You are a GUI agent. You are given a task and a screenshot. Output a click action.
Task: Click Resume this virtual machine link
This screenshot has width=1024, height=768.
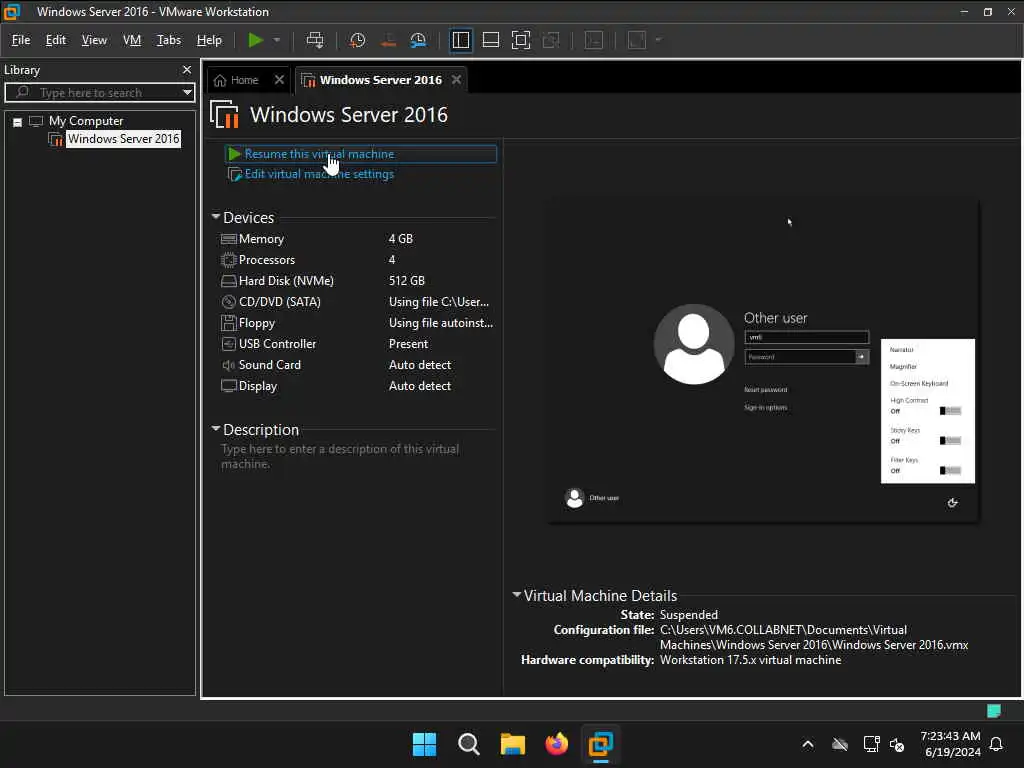pos(319,154)
